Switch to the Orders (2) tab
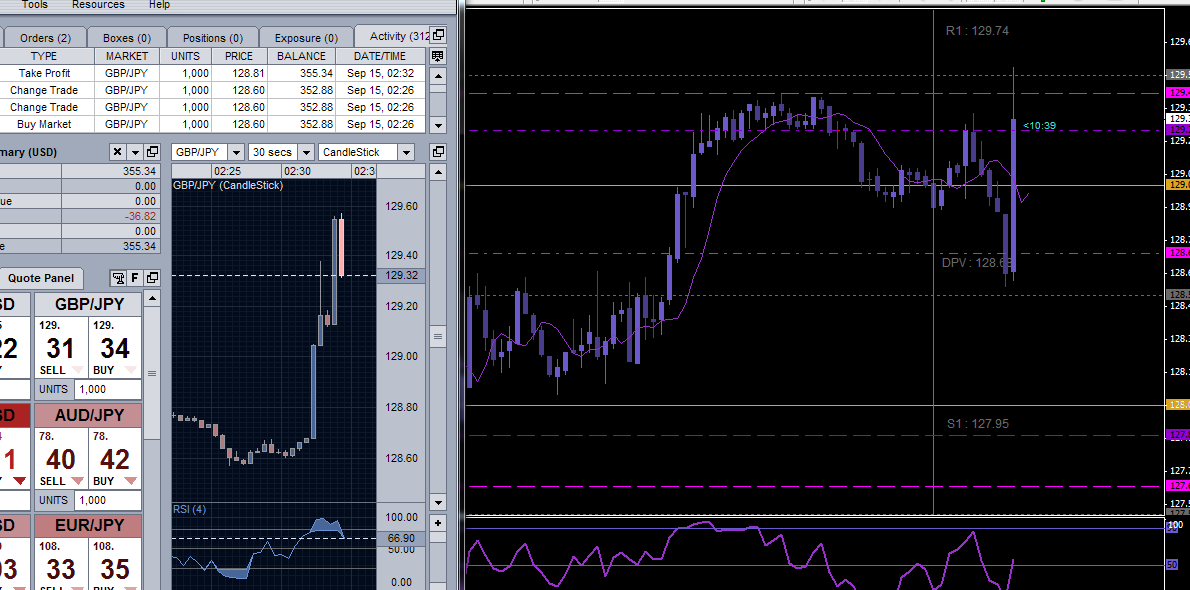This screenshot has height=590, width=1190. click(x=44, y=38)
